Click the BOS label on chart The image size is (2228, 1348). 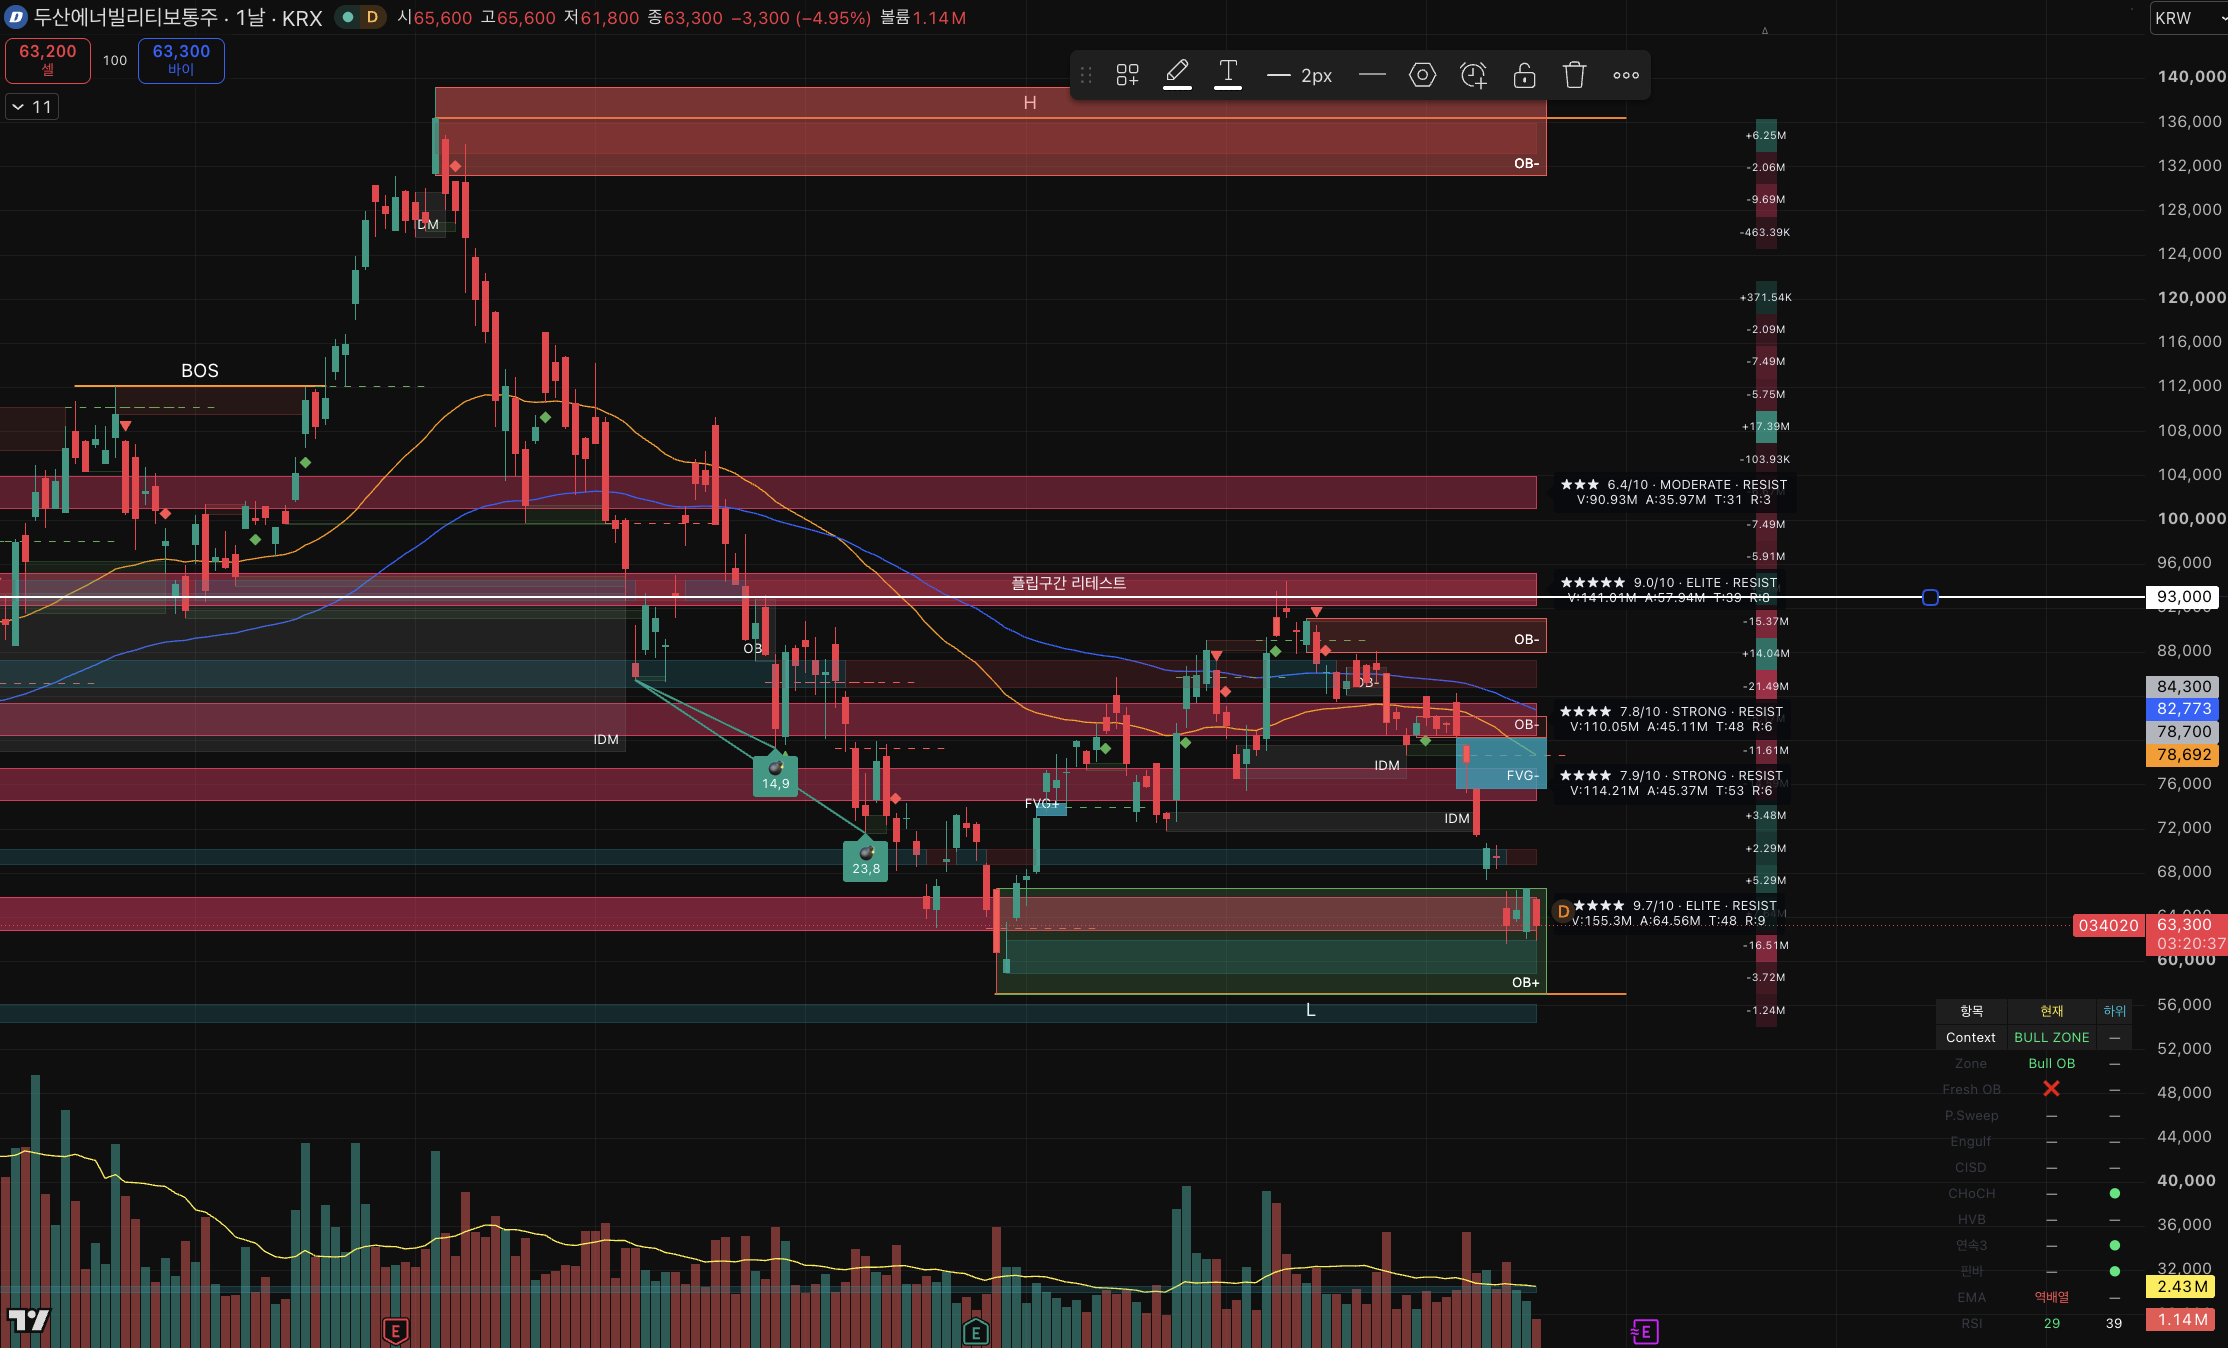[199, 370]
